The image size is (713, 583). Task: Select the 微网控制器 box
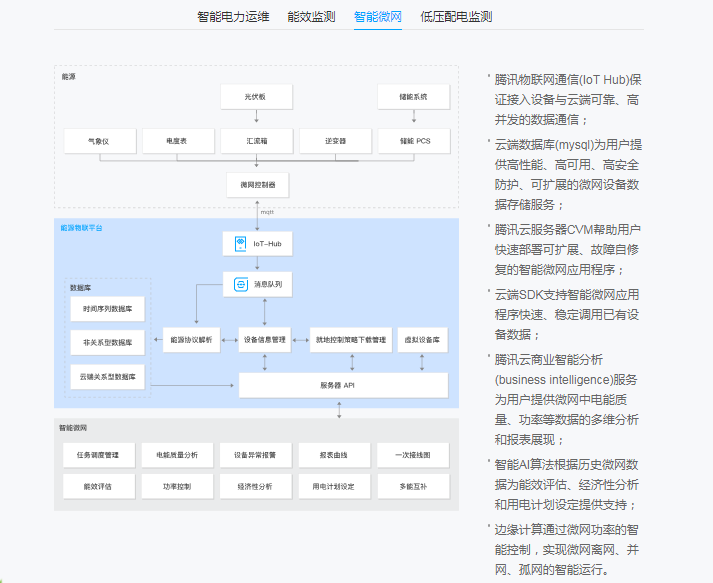[258, 185]
